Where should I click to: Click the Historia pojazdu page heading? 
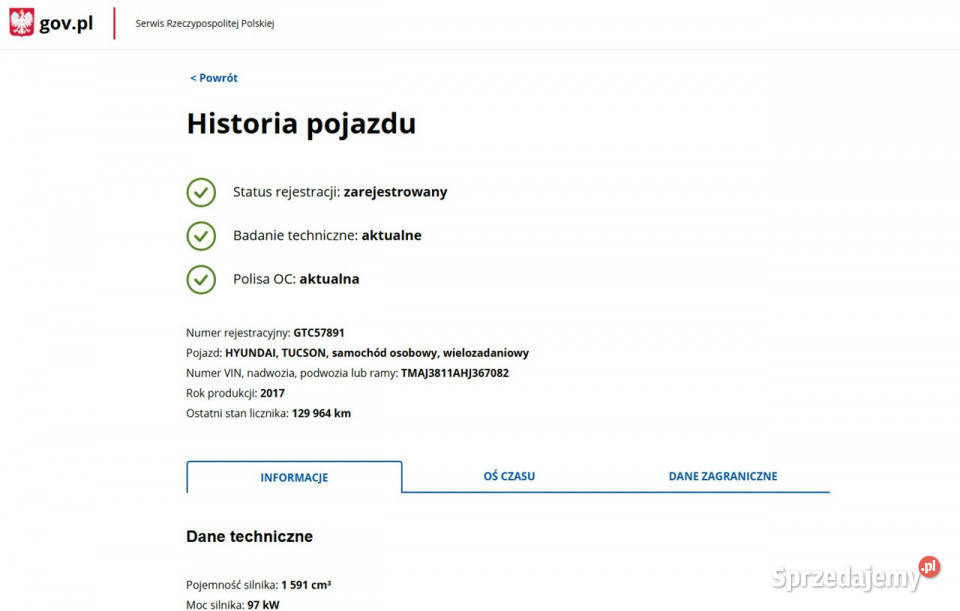(301, 124)
